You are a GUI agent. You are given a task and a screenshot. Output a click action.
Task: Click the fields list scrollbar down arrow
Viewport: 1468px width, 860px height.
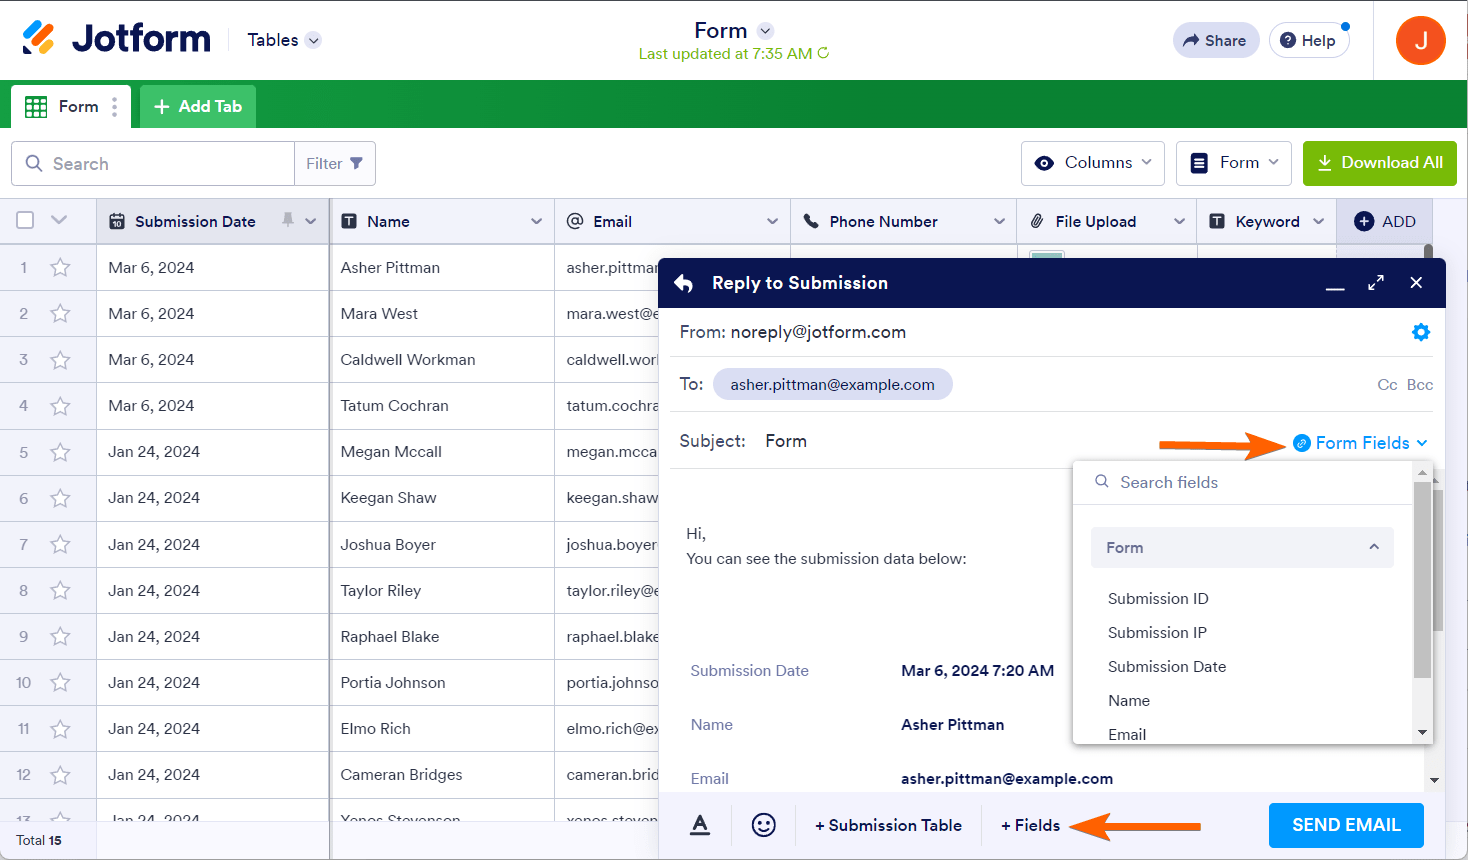1423,733
